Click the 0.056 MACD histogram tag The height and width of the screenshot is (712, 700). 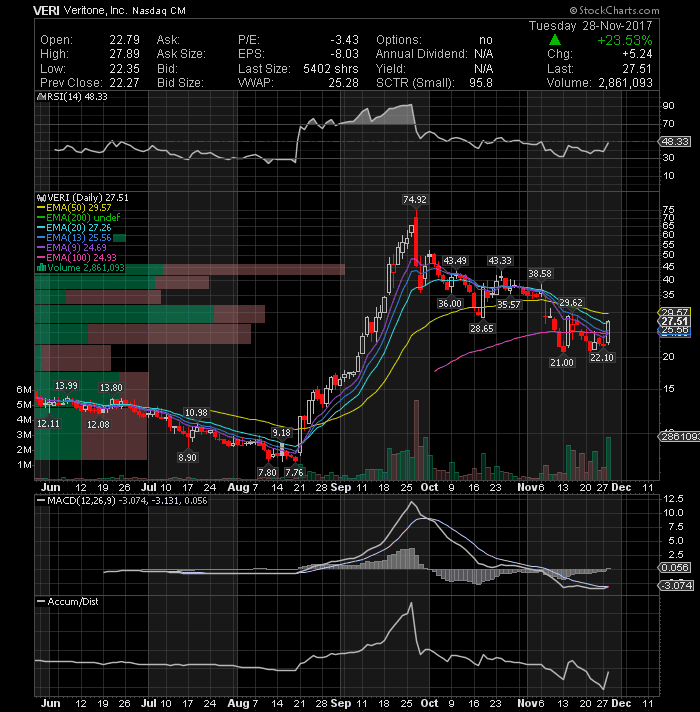(x=675, y=568)
